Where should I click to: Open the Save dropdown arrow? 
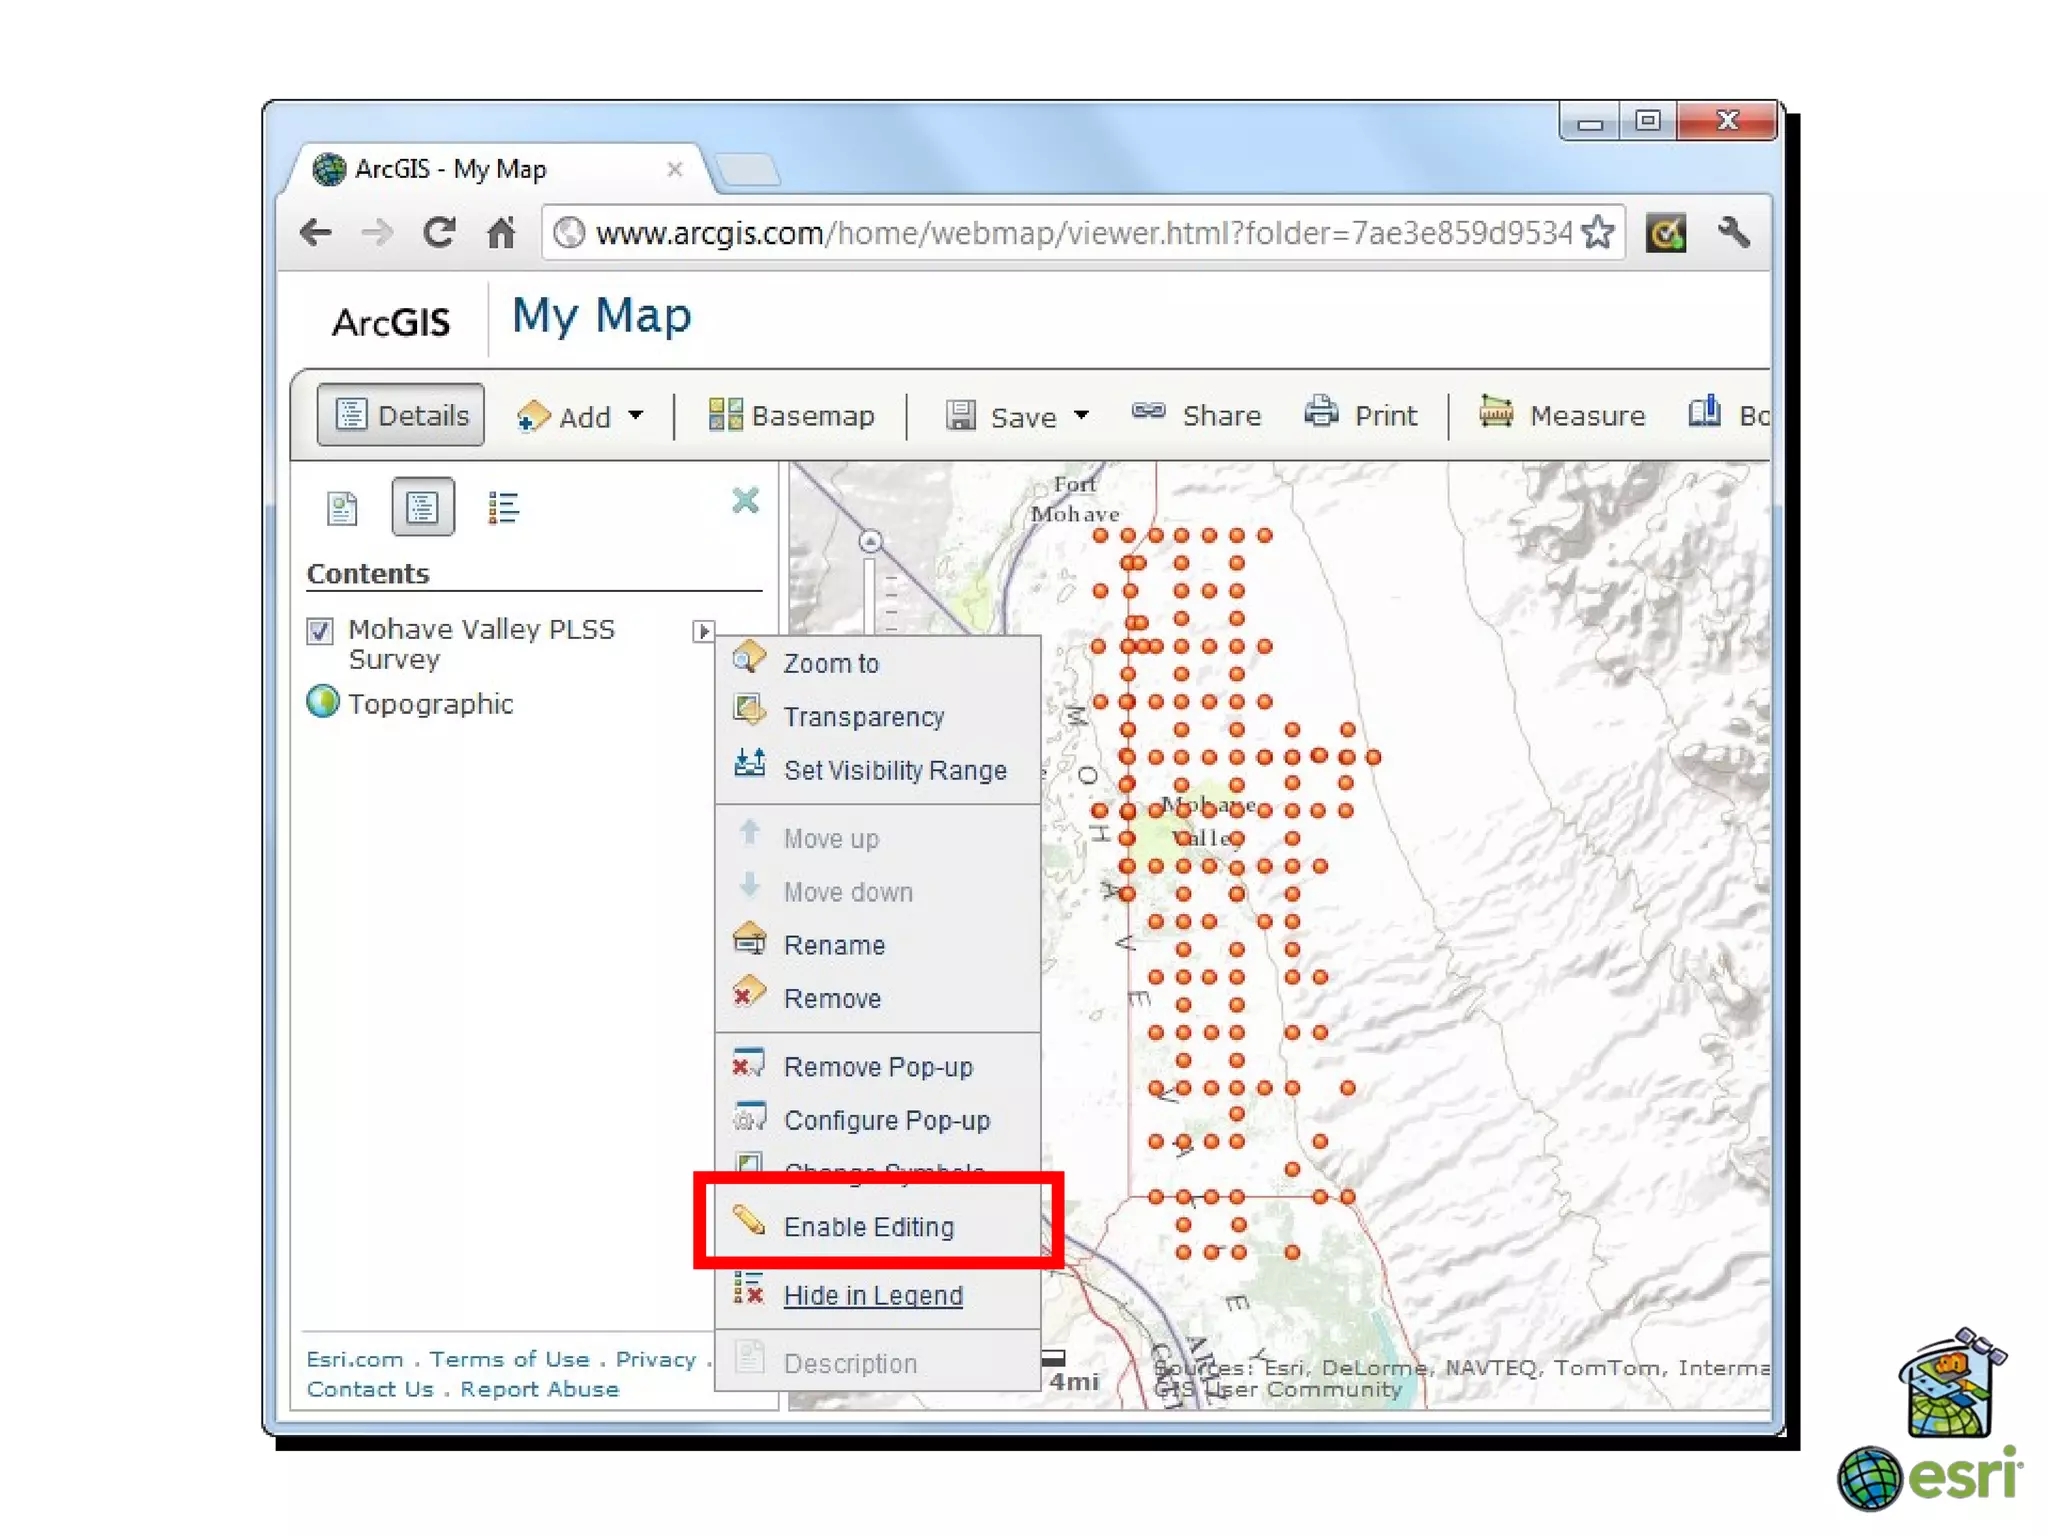tap(1081, 415)
